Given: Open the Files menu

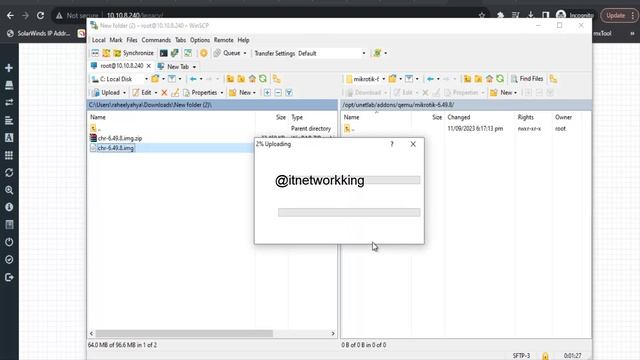Looking at the screenshot, I should click(132, 40).
